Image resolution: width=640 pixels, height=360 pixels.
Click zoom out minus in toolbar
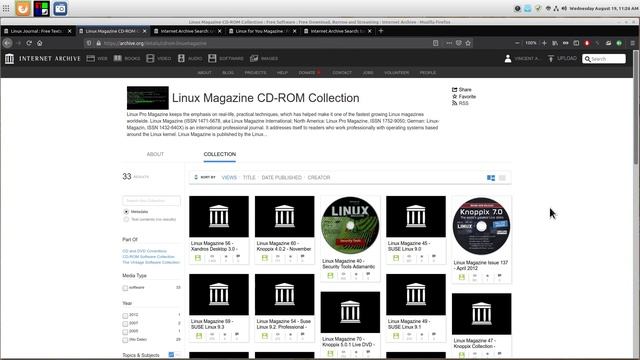click(517, 43)
